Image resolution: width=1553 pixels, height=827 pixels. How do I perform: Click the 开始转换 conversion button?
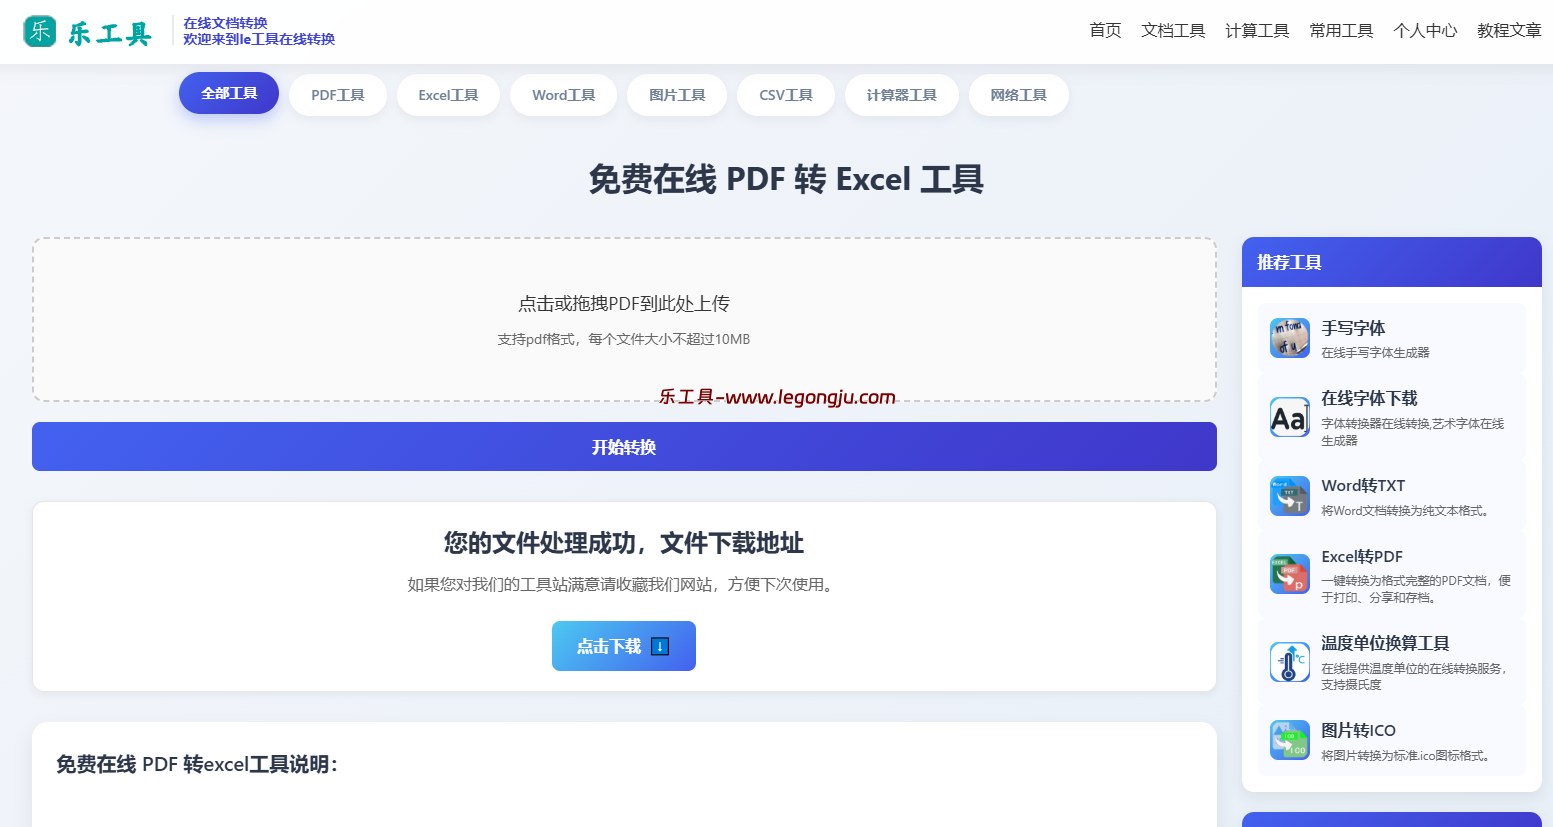[x=624, y=446]
